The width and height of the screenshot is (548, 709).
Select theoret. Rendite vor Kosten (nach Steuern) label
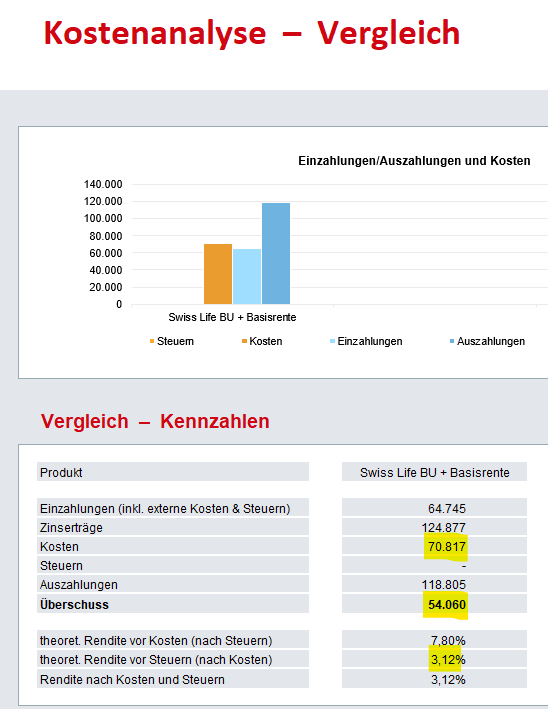point(156,641)
